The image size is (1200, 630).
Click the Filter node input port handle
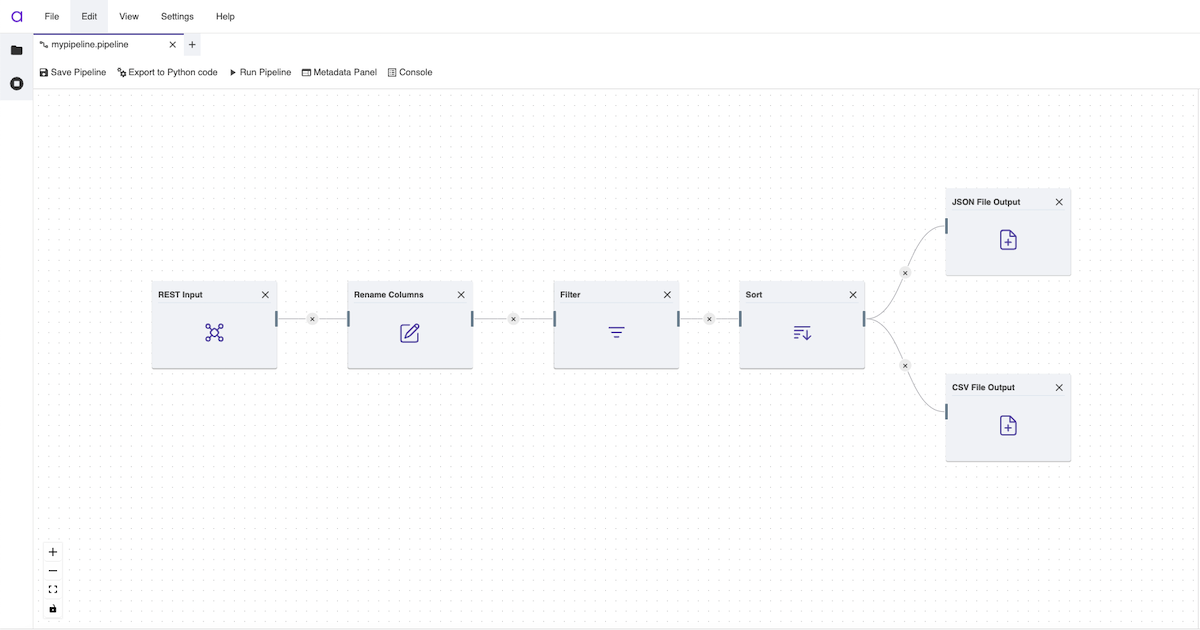(555, 319)
